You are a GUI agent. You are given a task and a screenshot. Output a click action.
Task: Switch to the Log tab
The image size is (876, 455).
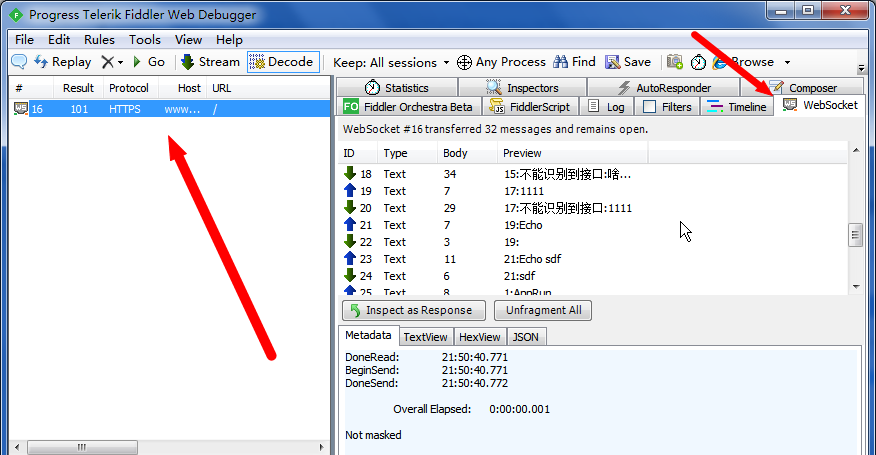607,107
